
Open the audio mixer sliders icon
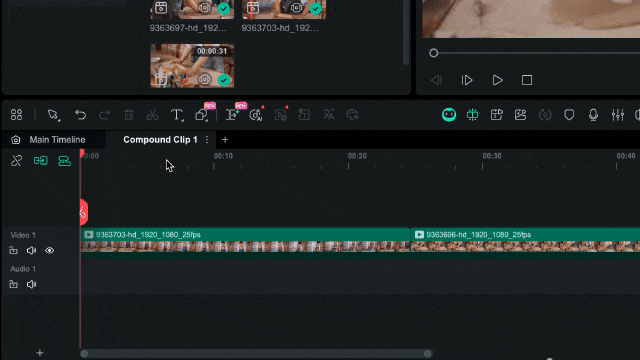(618, 115)
